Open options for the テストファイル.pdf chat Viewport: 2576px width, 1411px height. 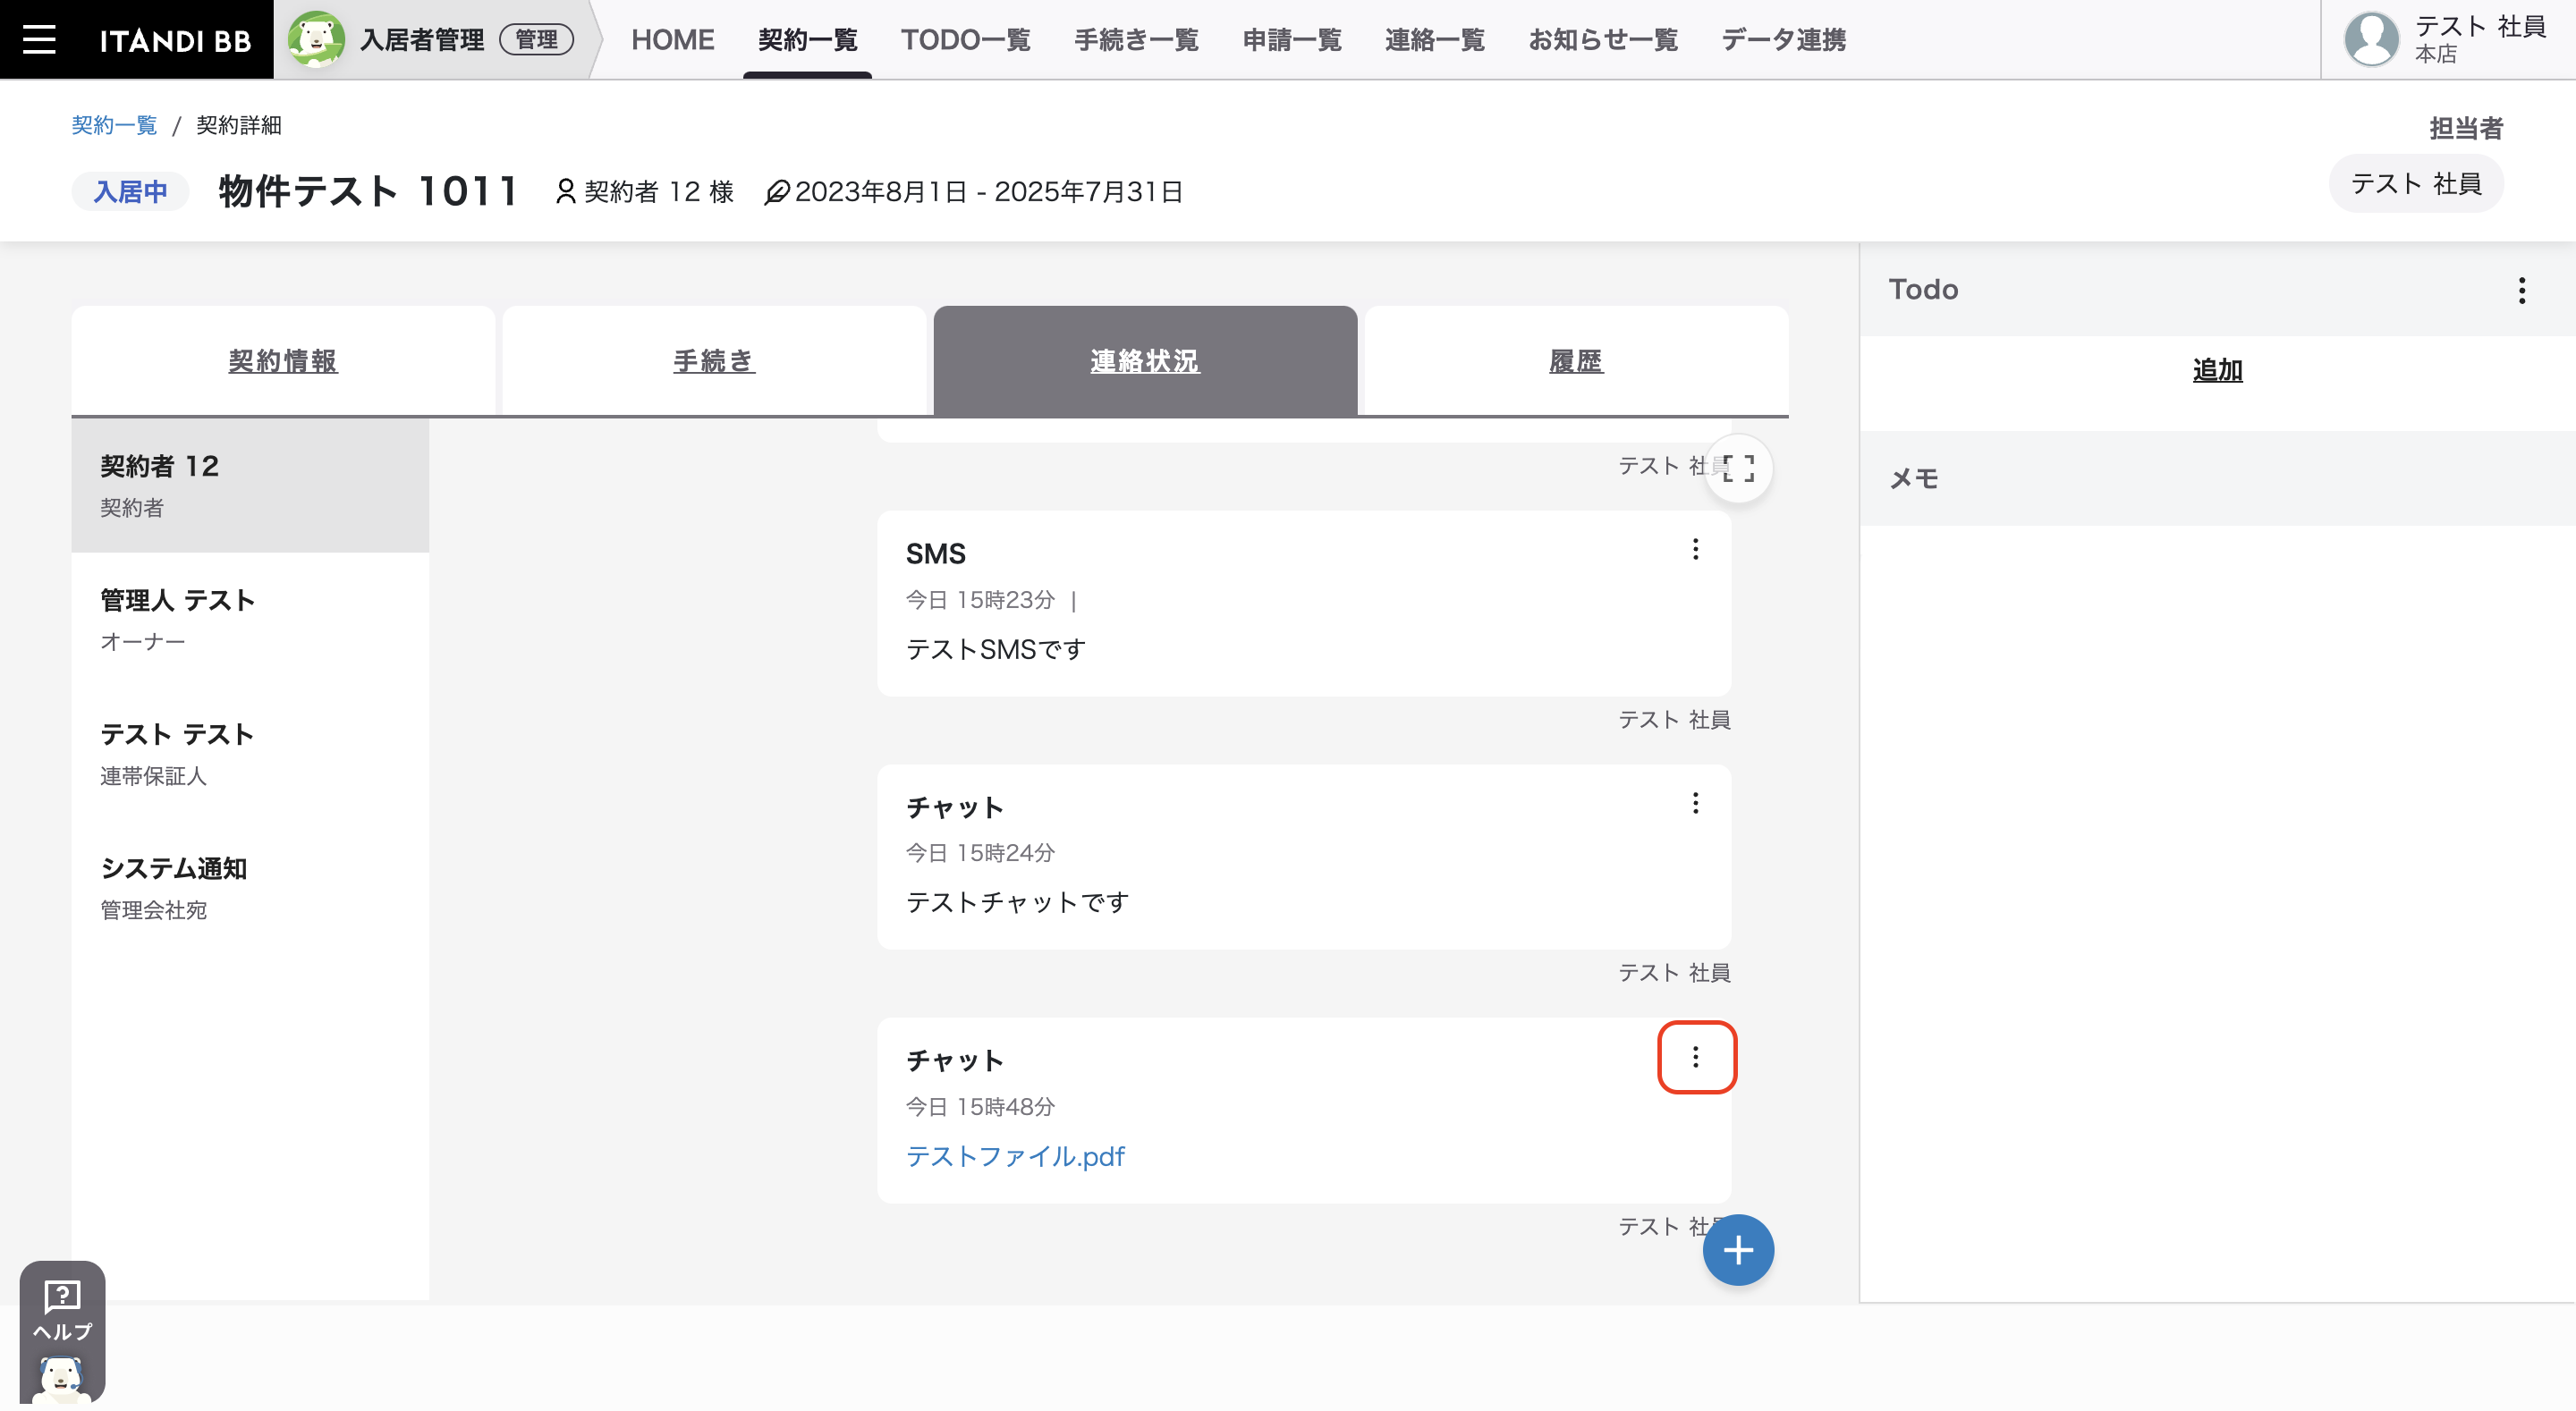[x=1695, y=1057]
